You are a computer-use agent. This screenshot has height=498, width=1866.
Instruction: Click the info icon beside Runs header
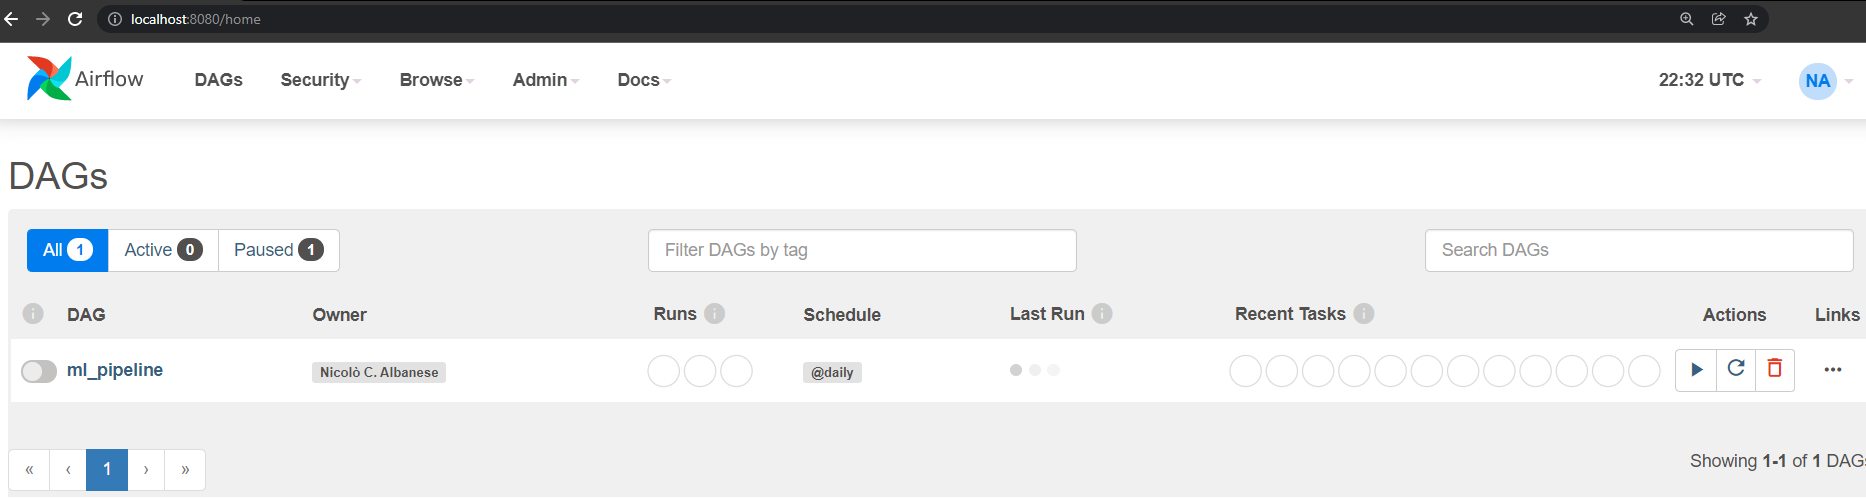pos(714,314)
